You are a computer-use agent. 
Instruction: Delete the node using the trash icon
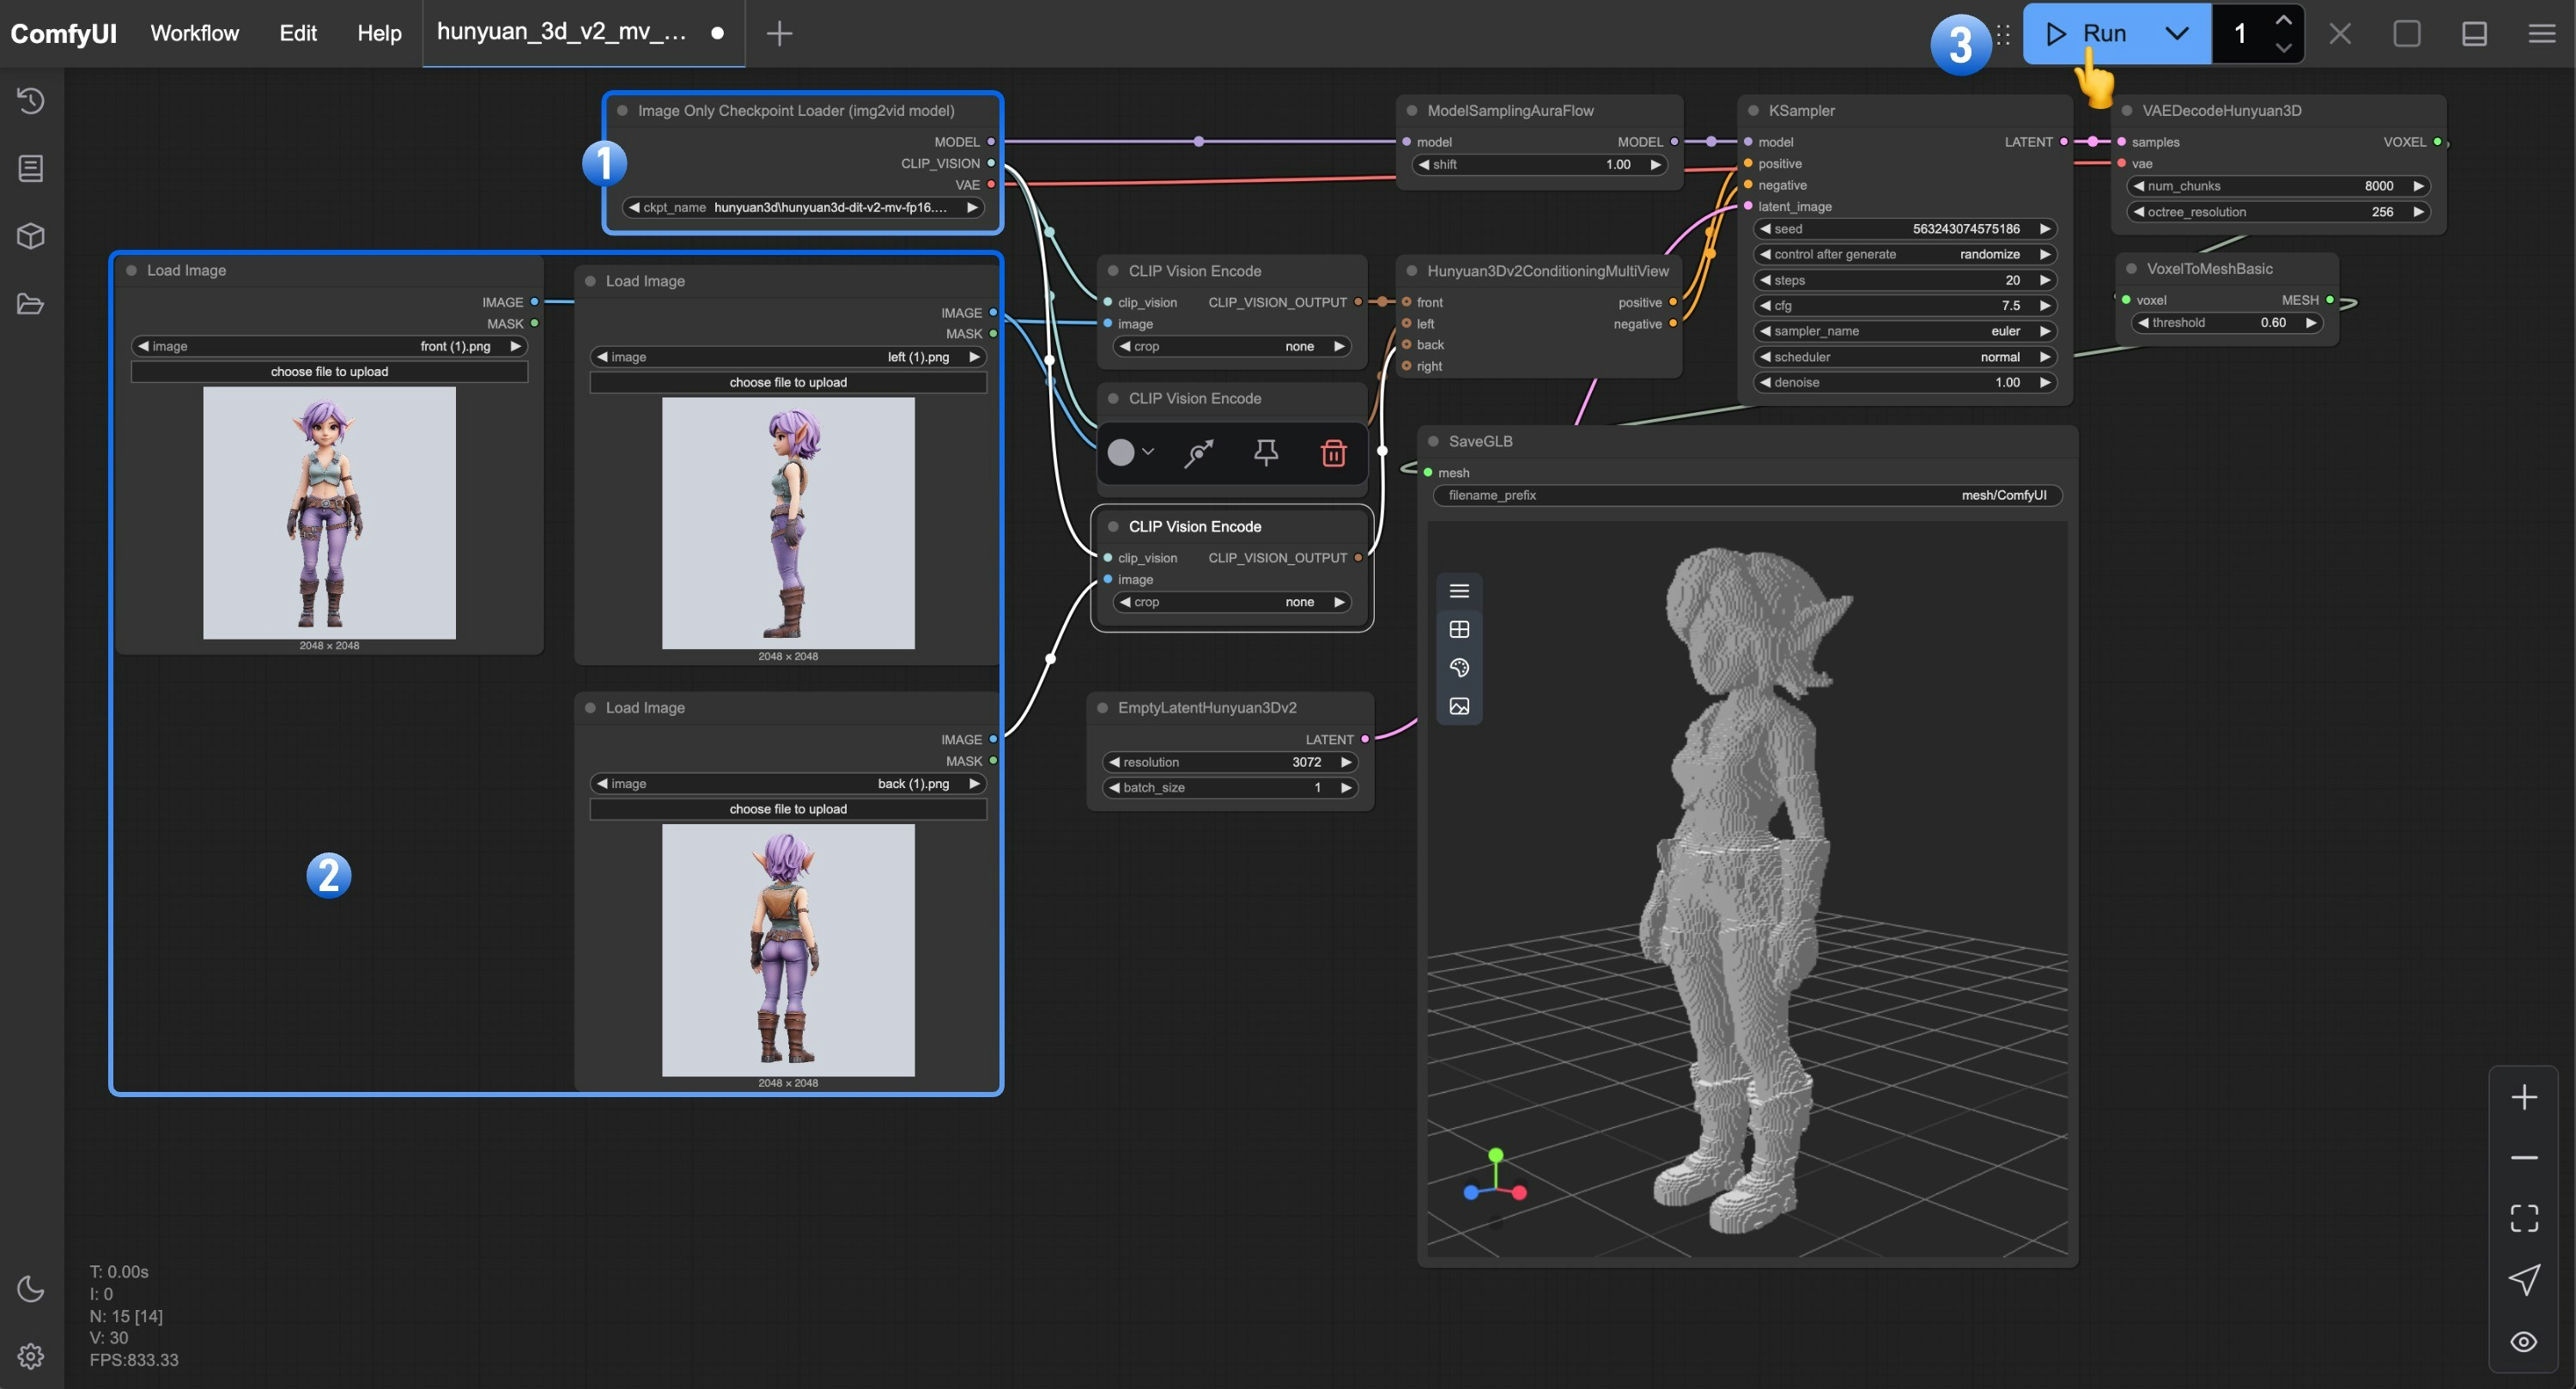pos(1334,453)
